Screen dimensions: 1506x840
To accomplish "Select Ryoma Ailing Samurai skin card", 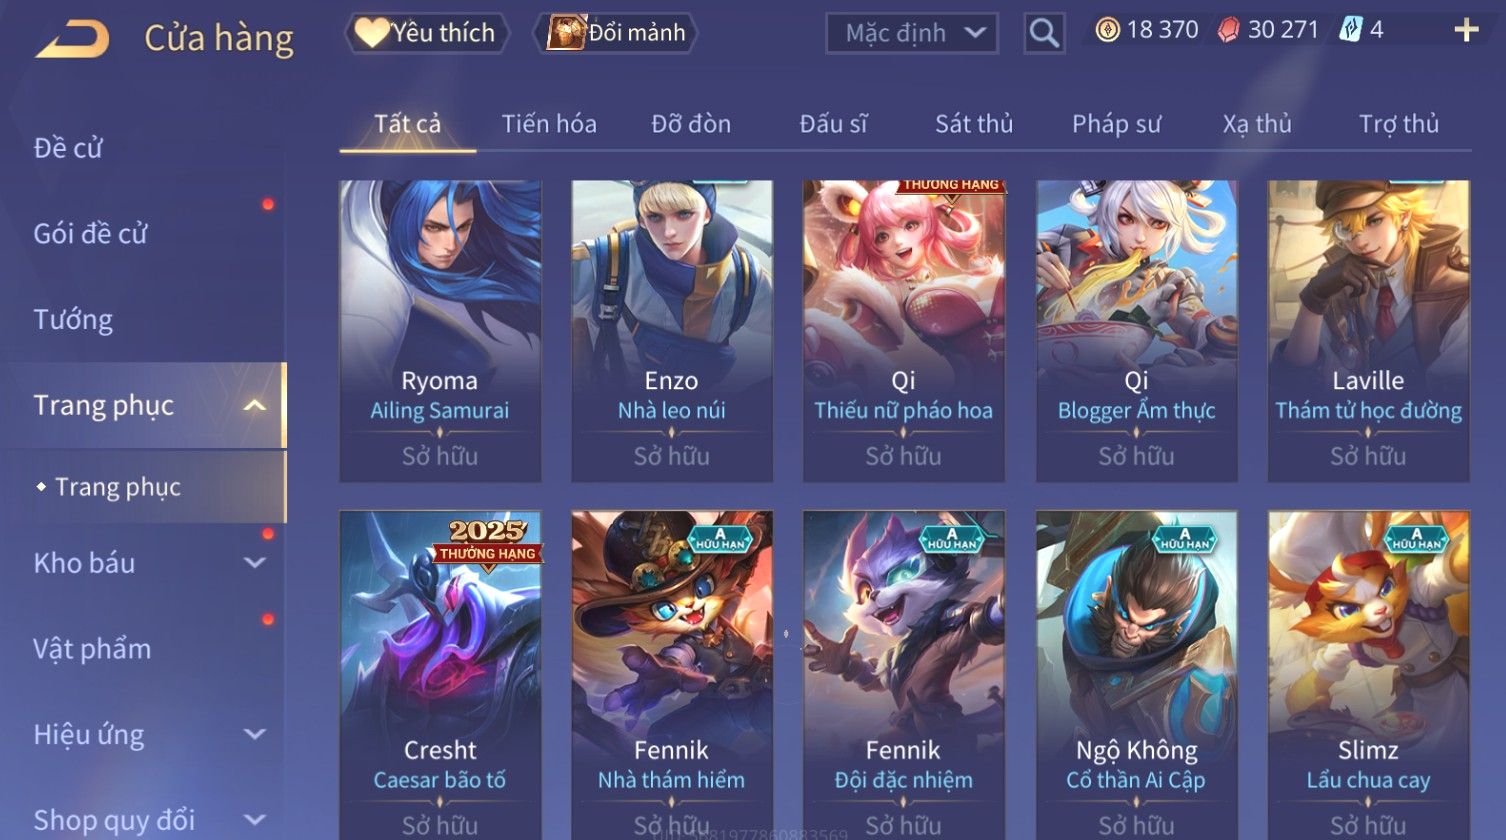I will tap(440, 331).
